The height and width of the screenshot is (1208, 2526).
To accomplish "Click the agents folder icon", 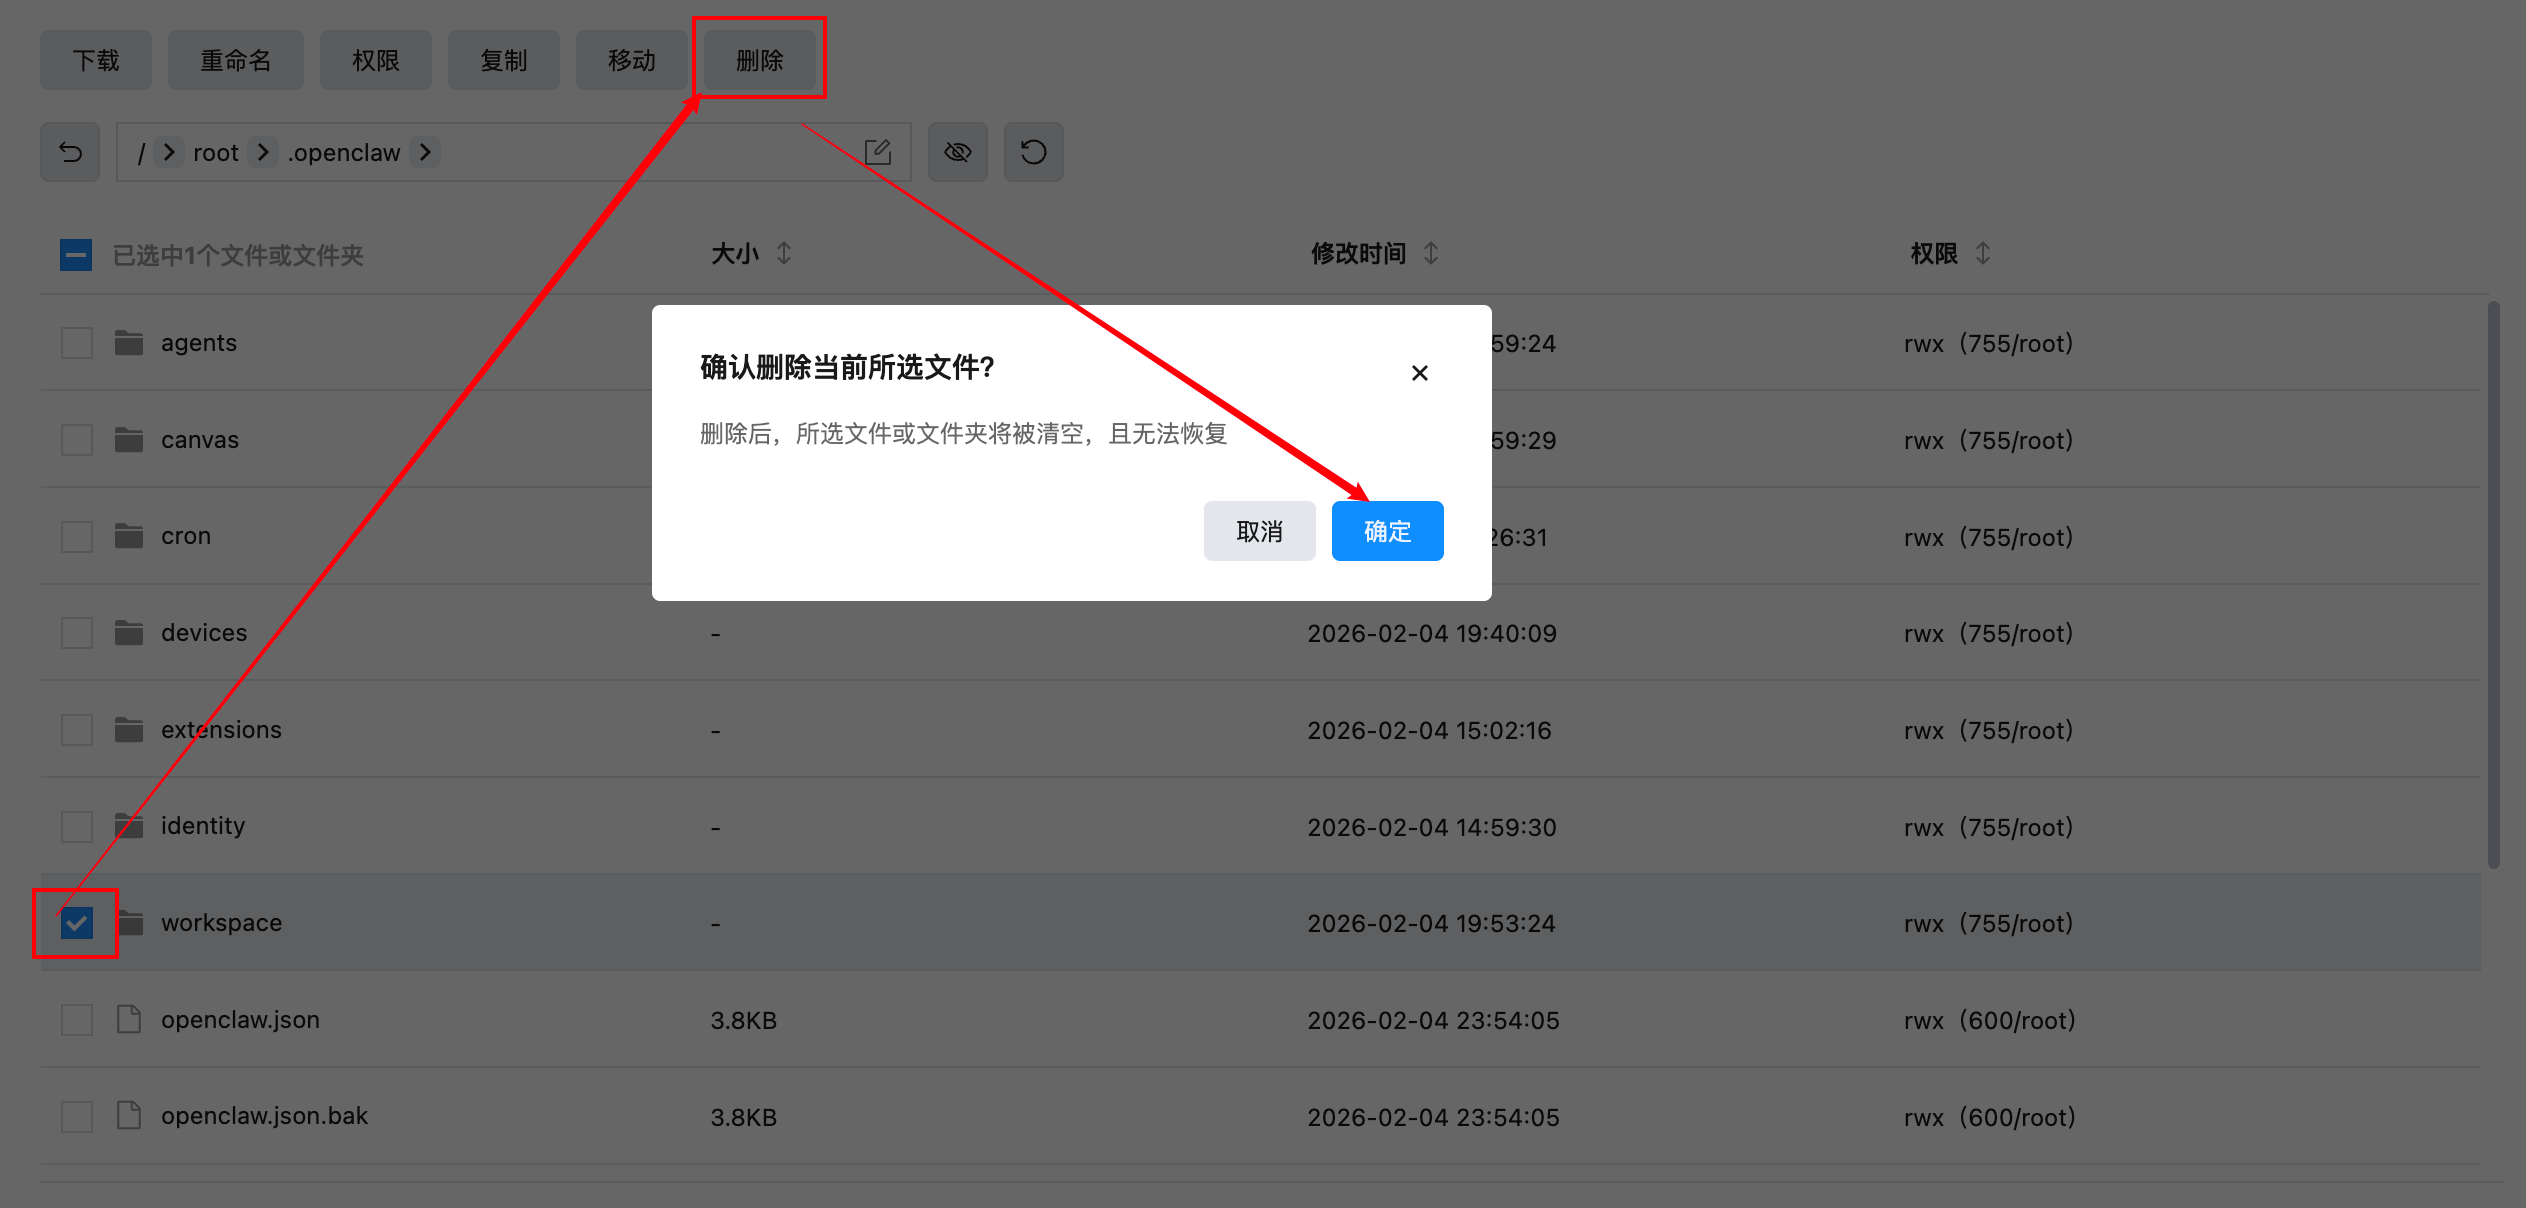I will tap(128, 342).
